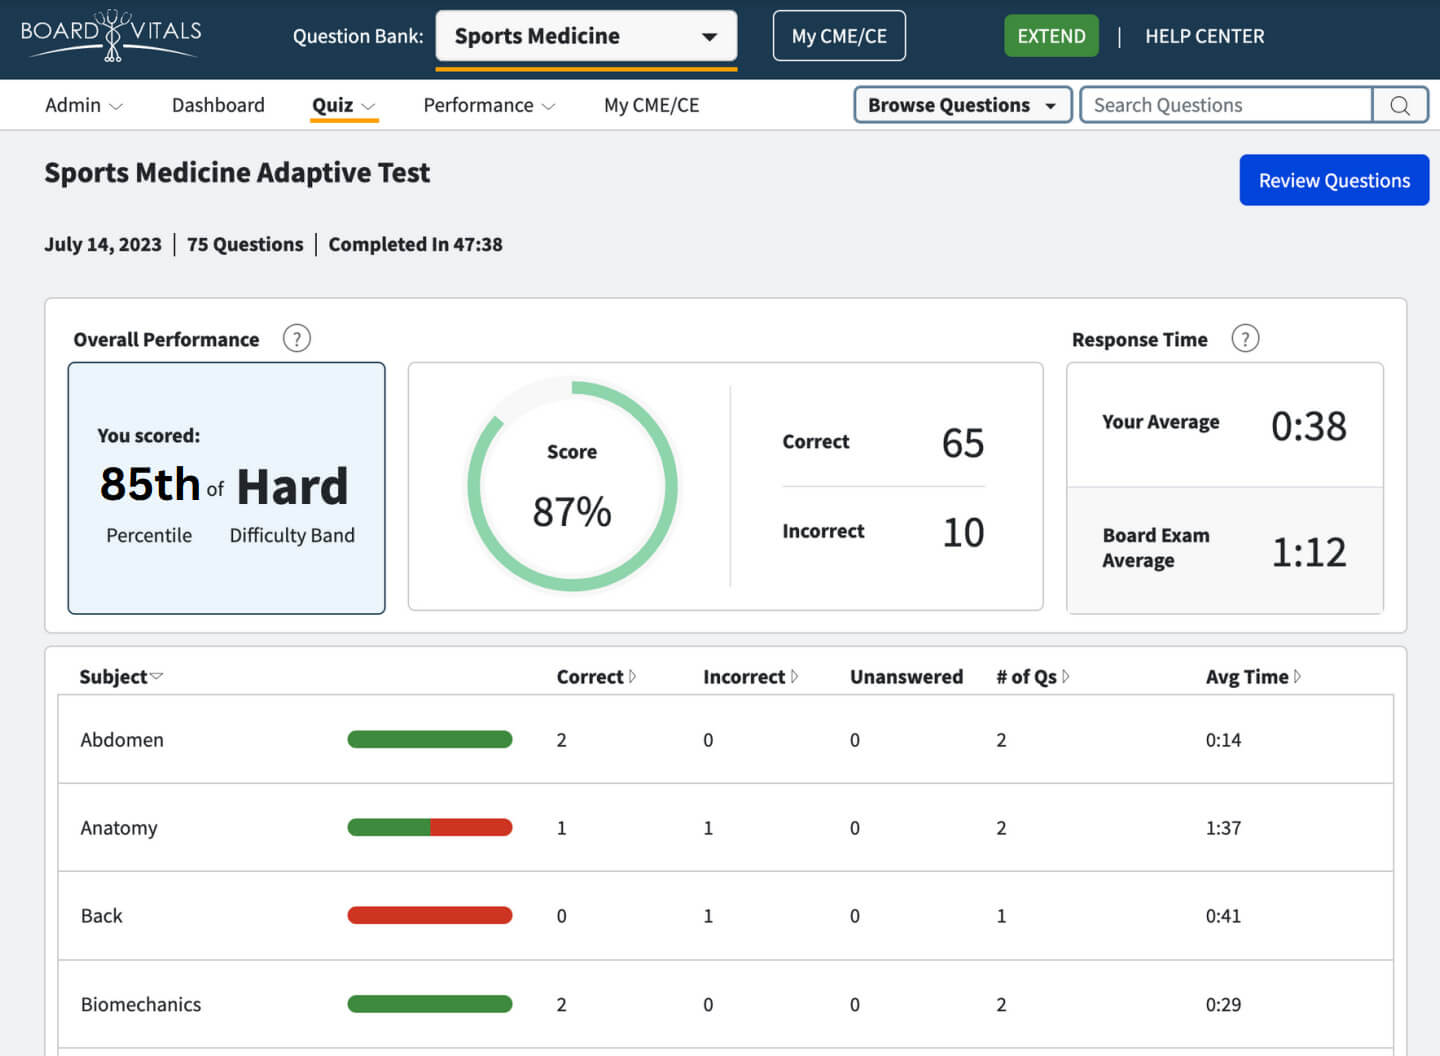Click inside the Search Questions field

click(1225, 104)
